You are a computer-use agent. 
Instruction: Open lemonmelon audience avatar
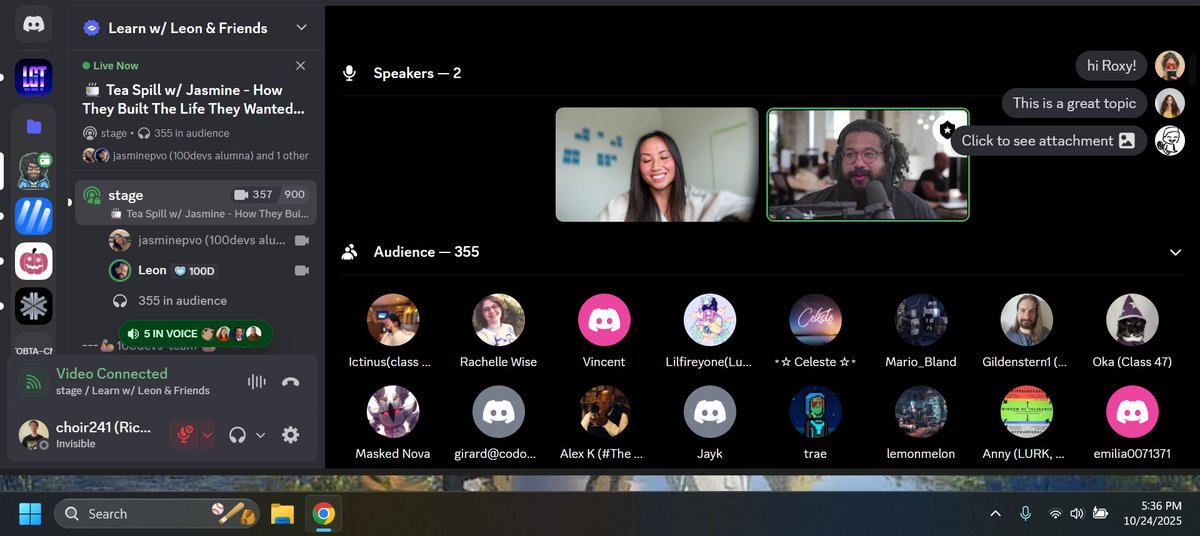point(921,412)
